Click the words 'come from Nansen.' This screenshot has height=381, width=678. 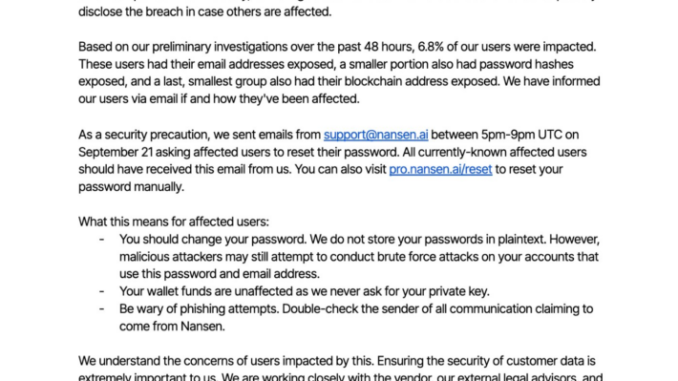click(x=172, y=326)
